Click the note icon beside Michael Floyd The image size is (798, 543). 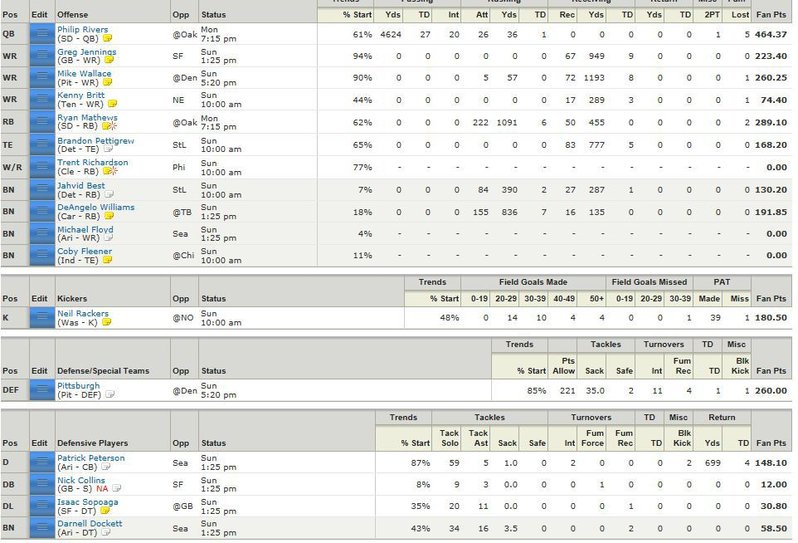pyautogui.click(x=108, y=238)
